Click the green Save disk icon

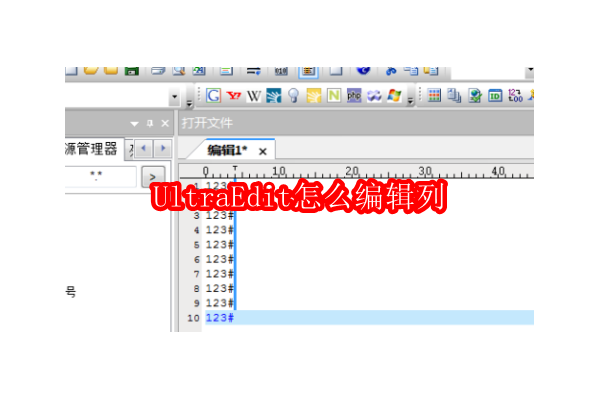point(131,71)
